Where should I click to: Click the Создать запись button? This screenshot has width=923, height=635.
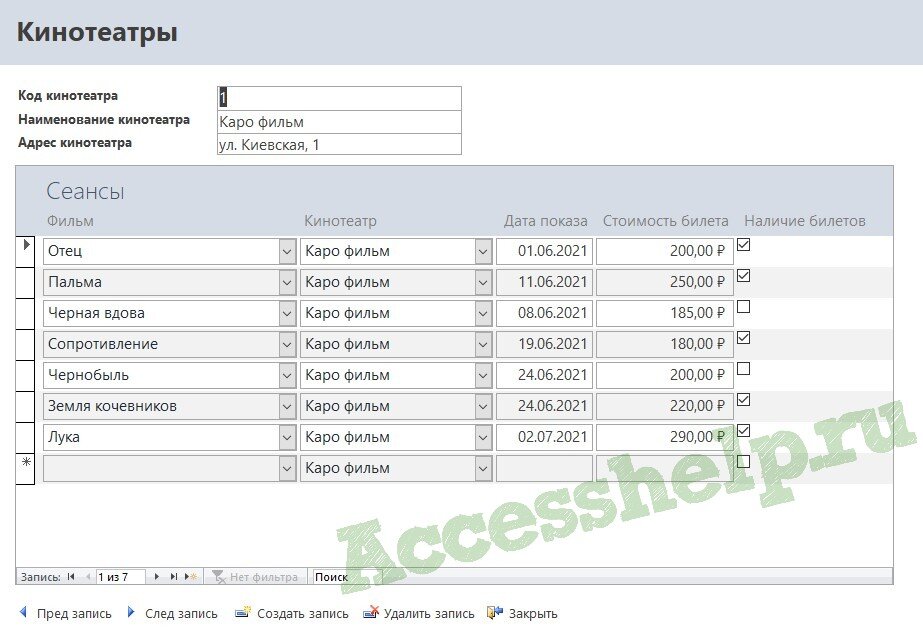coord(292,613)
